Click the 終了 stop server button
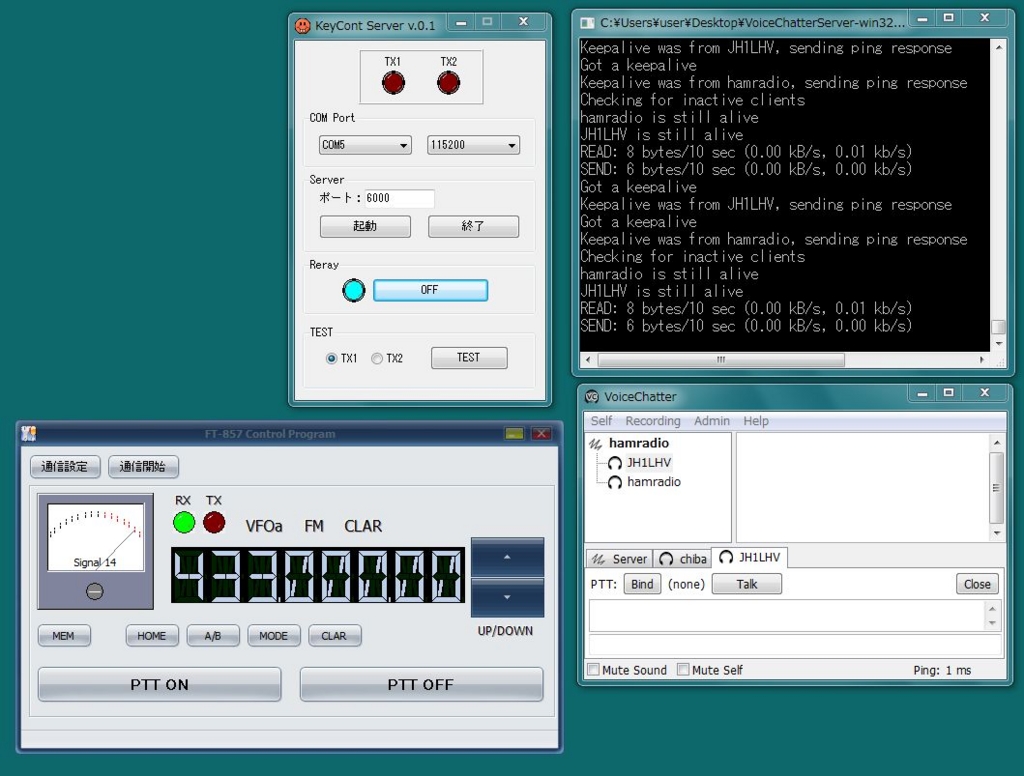 coord(473,226)
